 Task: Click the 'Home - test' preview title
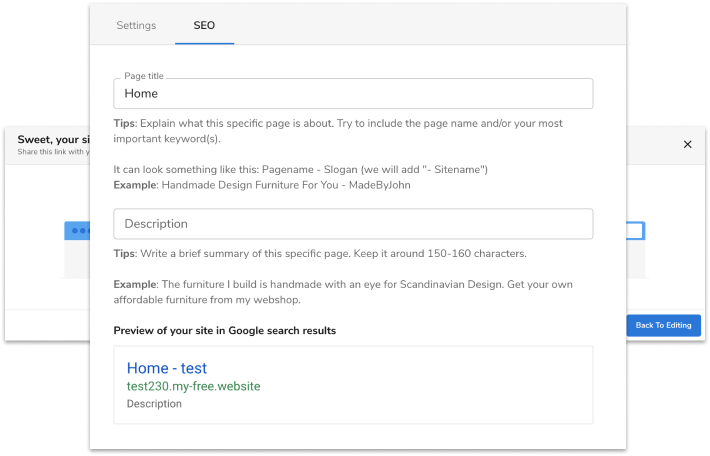(167, 369)
